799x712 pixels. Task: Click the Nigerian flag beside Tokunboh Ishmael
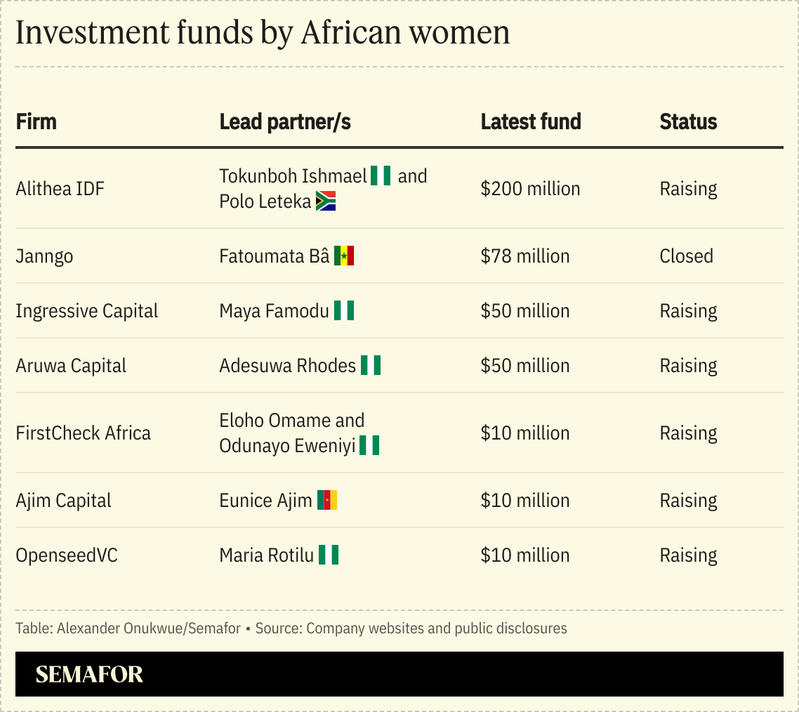click(x=380, y=176)
